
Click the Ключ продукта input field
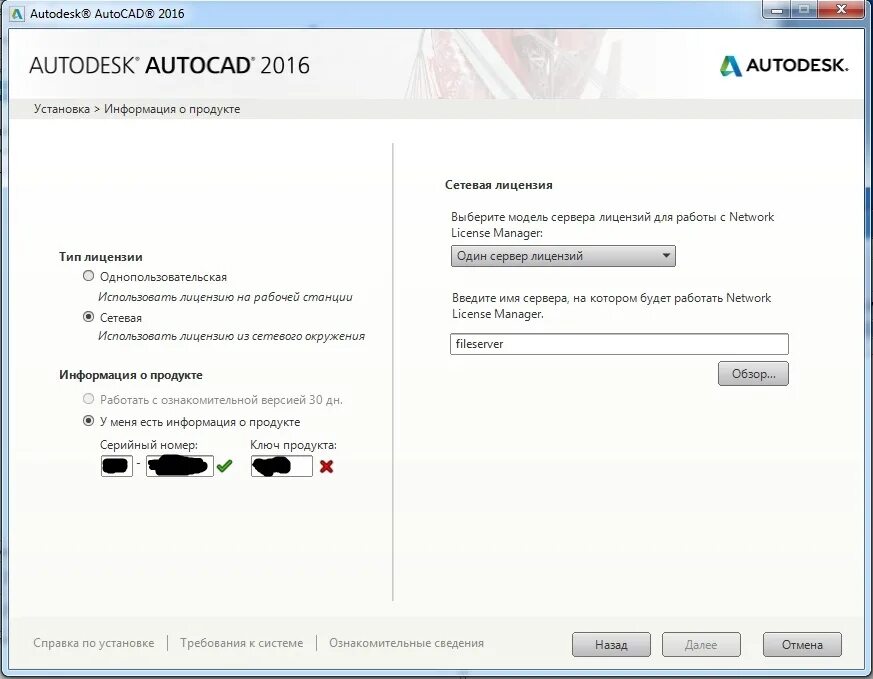(282, 466)
